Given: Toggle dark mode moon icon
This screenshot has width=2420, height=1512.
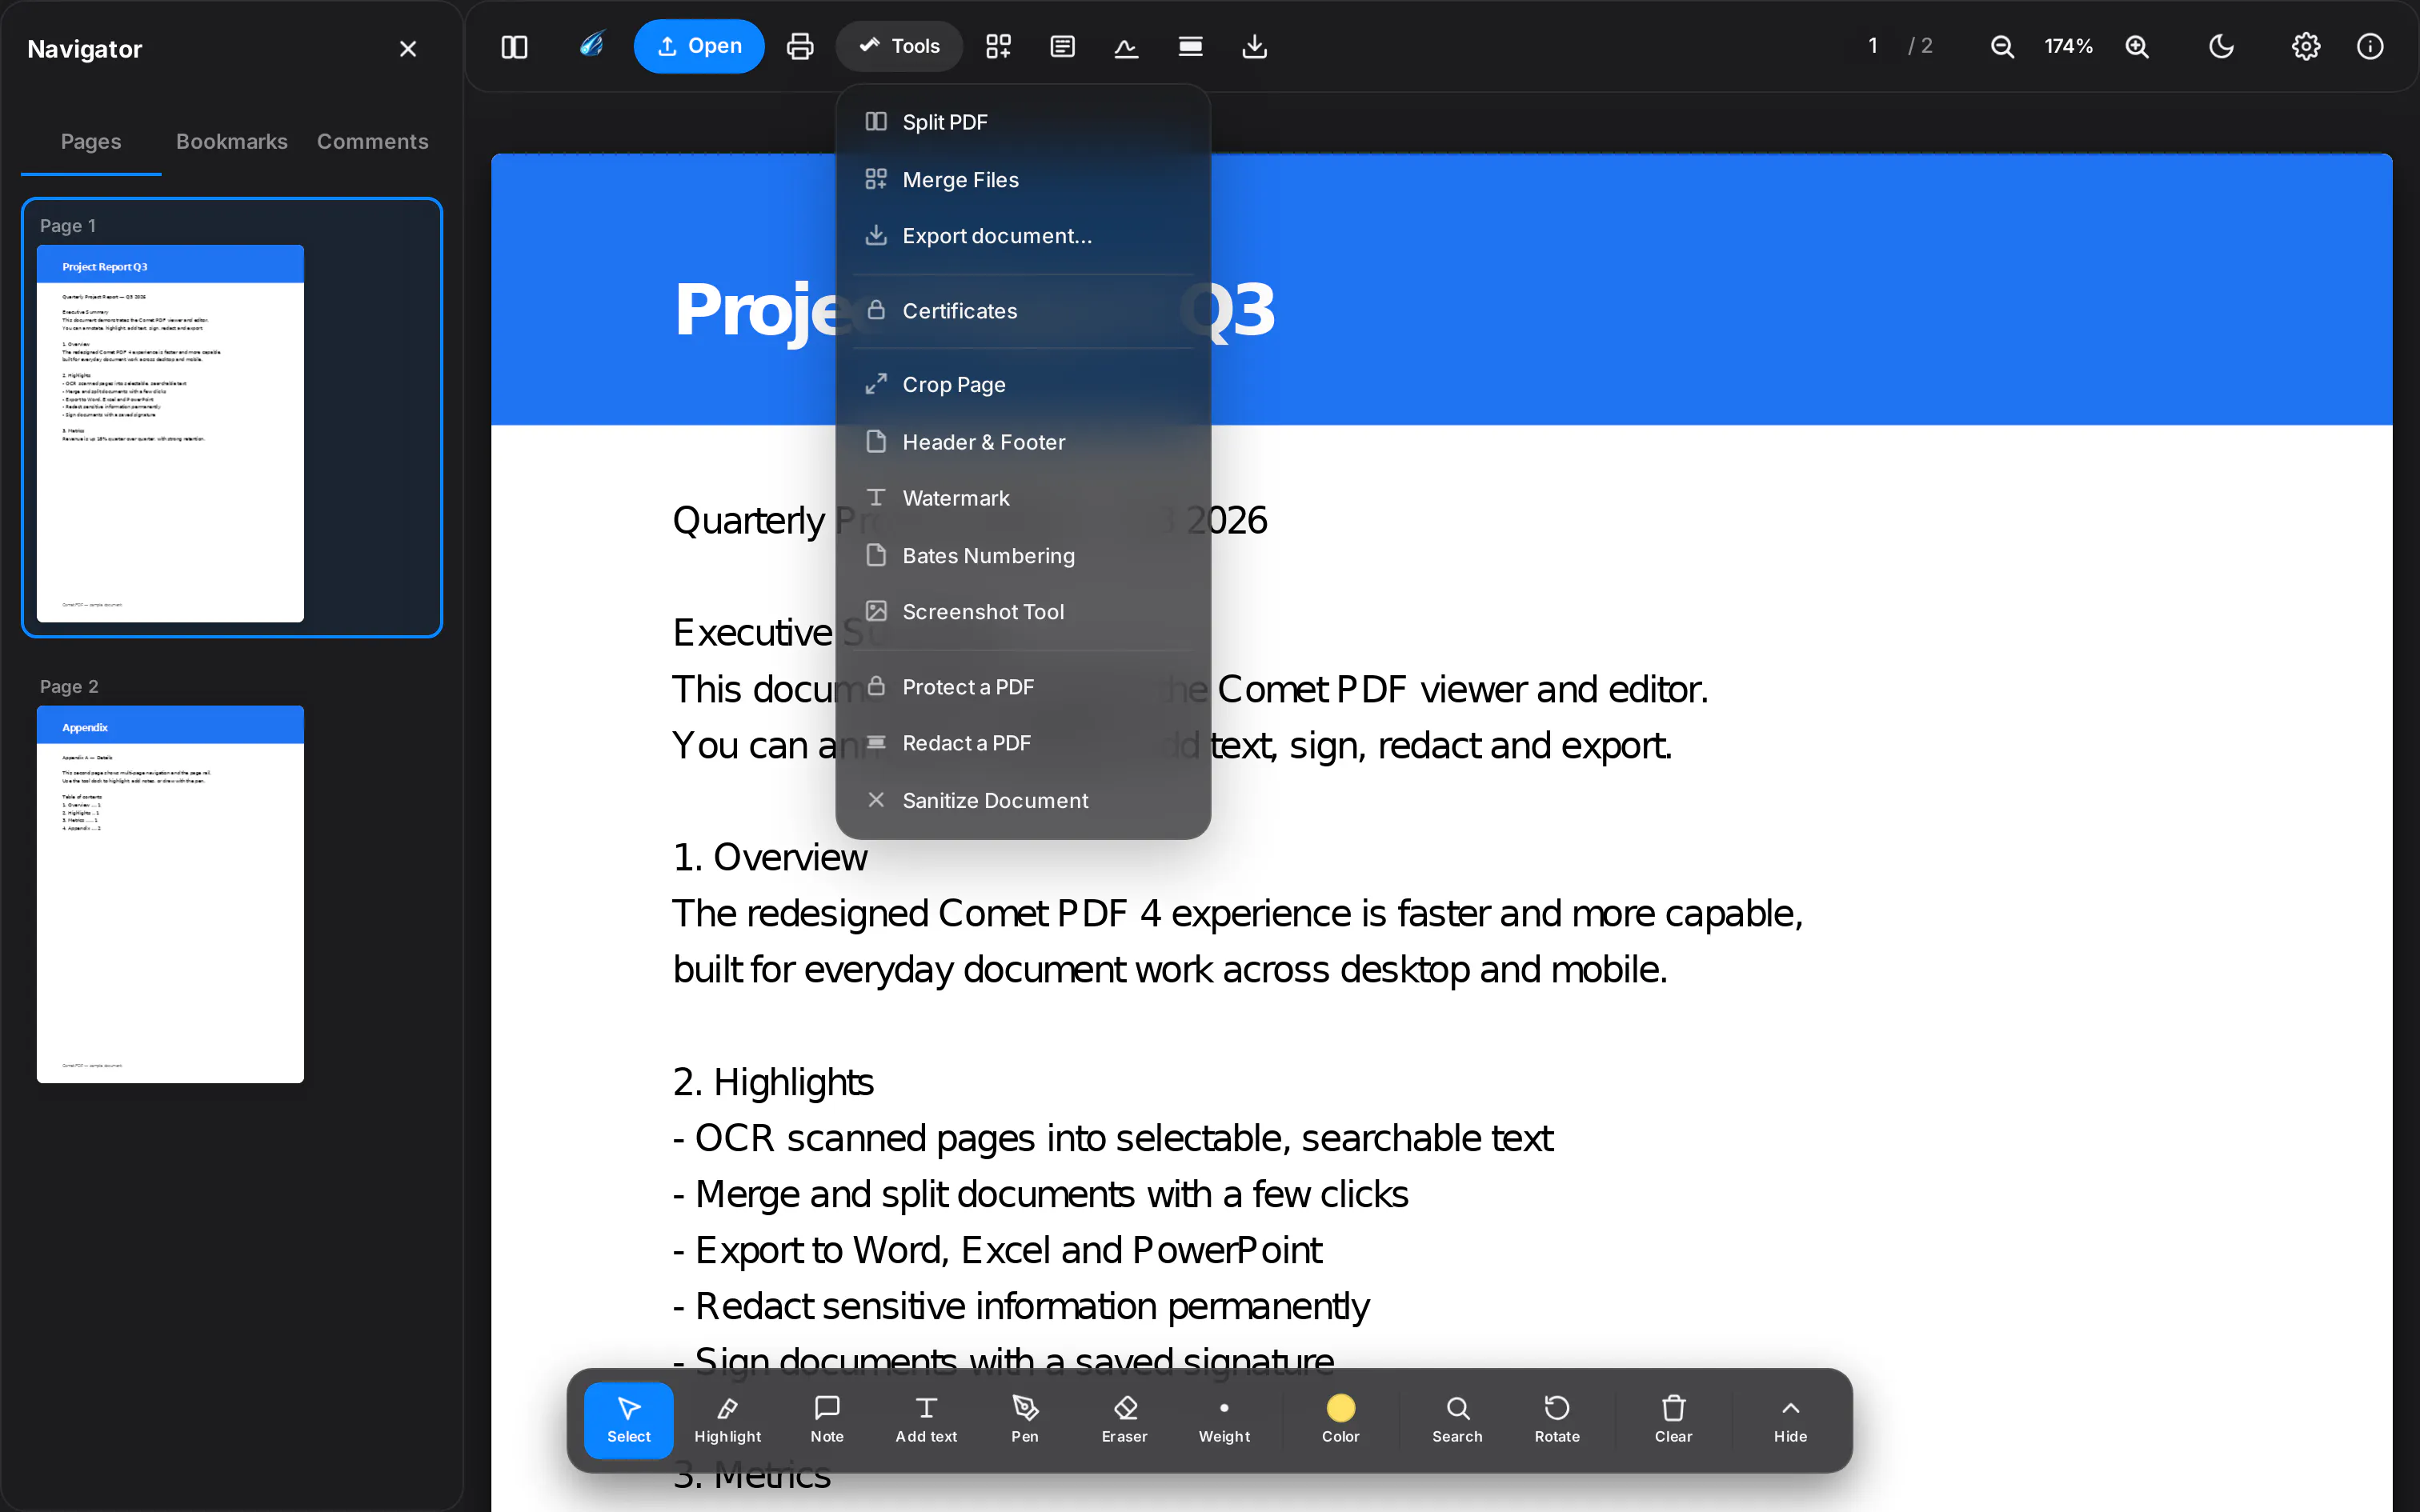Looking at the screenshot, I should (x=2221, y=47).
